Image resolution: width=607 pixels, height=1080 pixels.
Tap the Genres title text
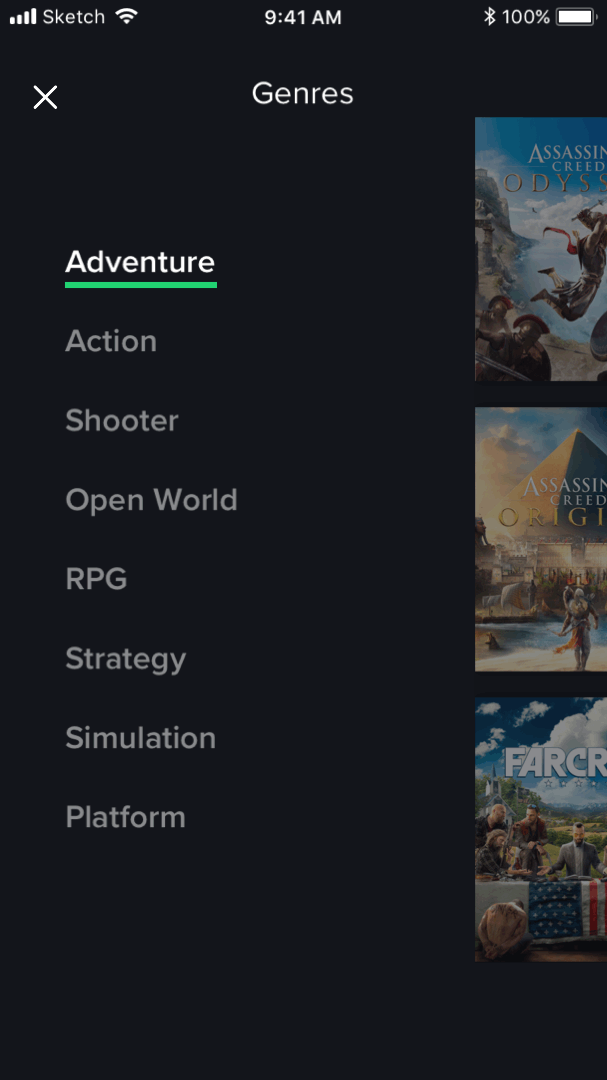(x=302, y=94)
